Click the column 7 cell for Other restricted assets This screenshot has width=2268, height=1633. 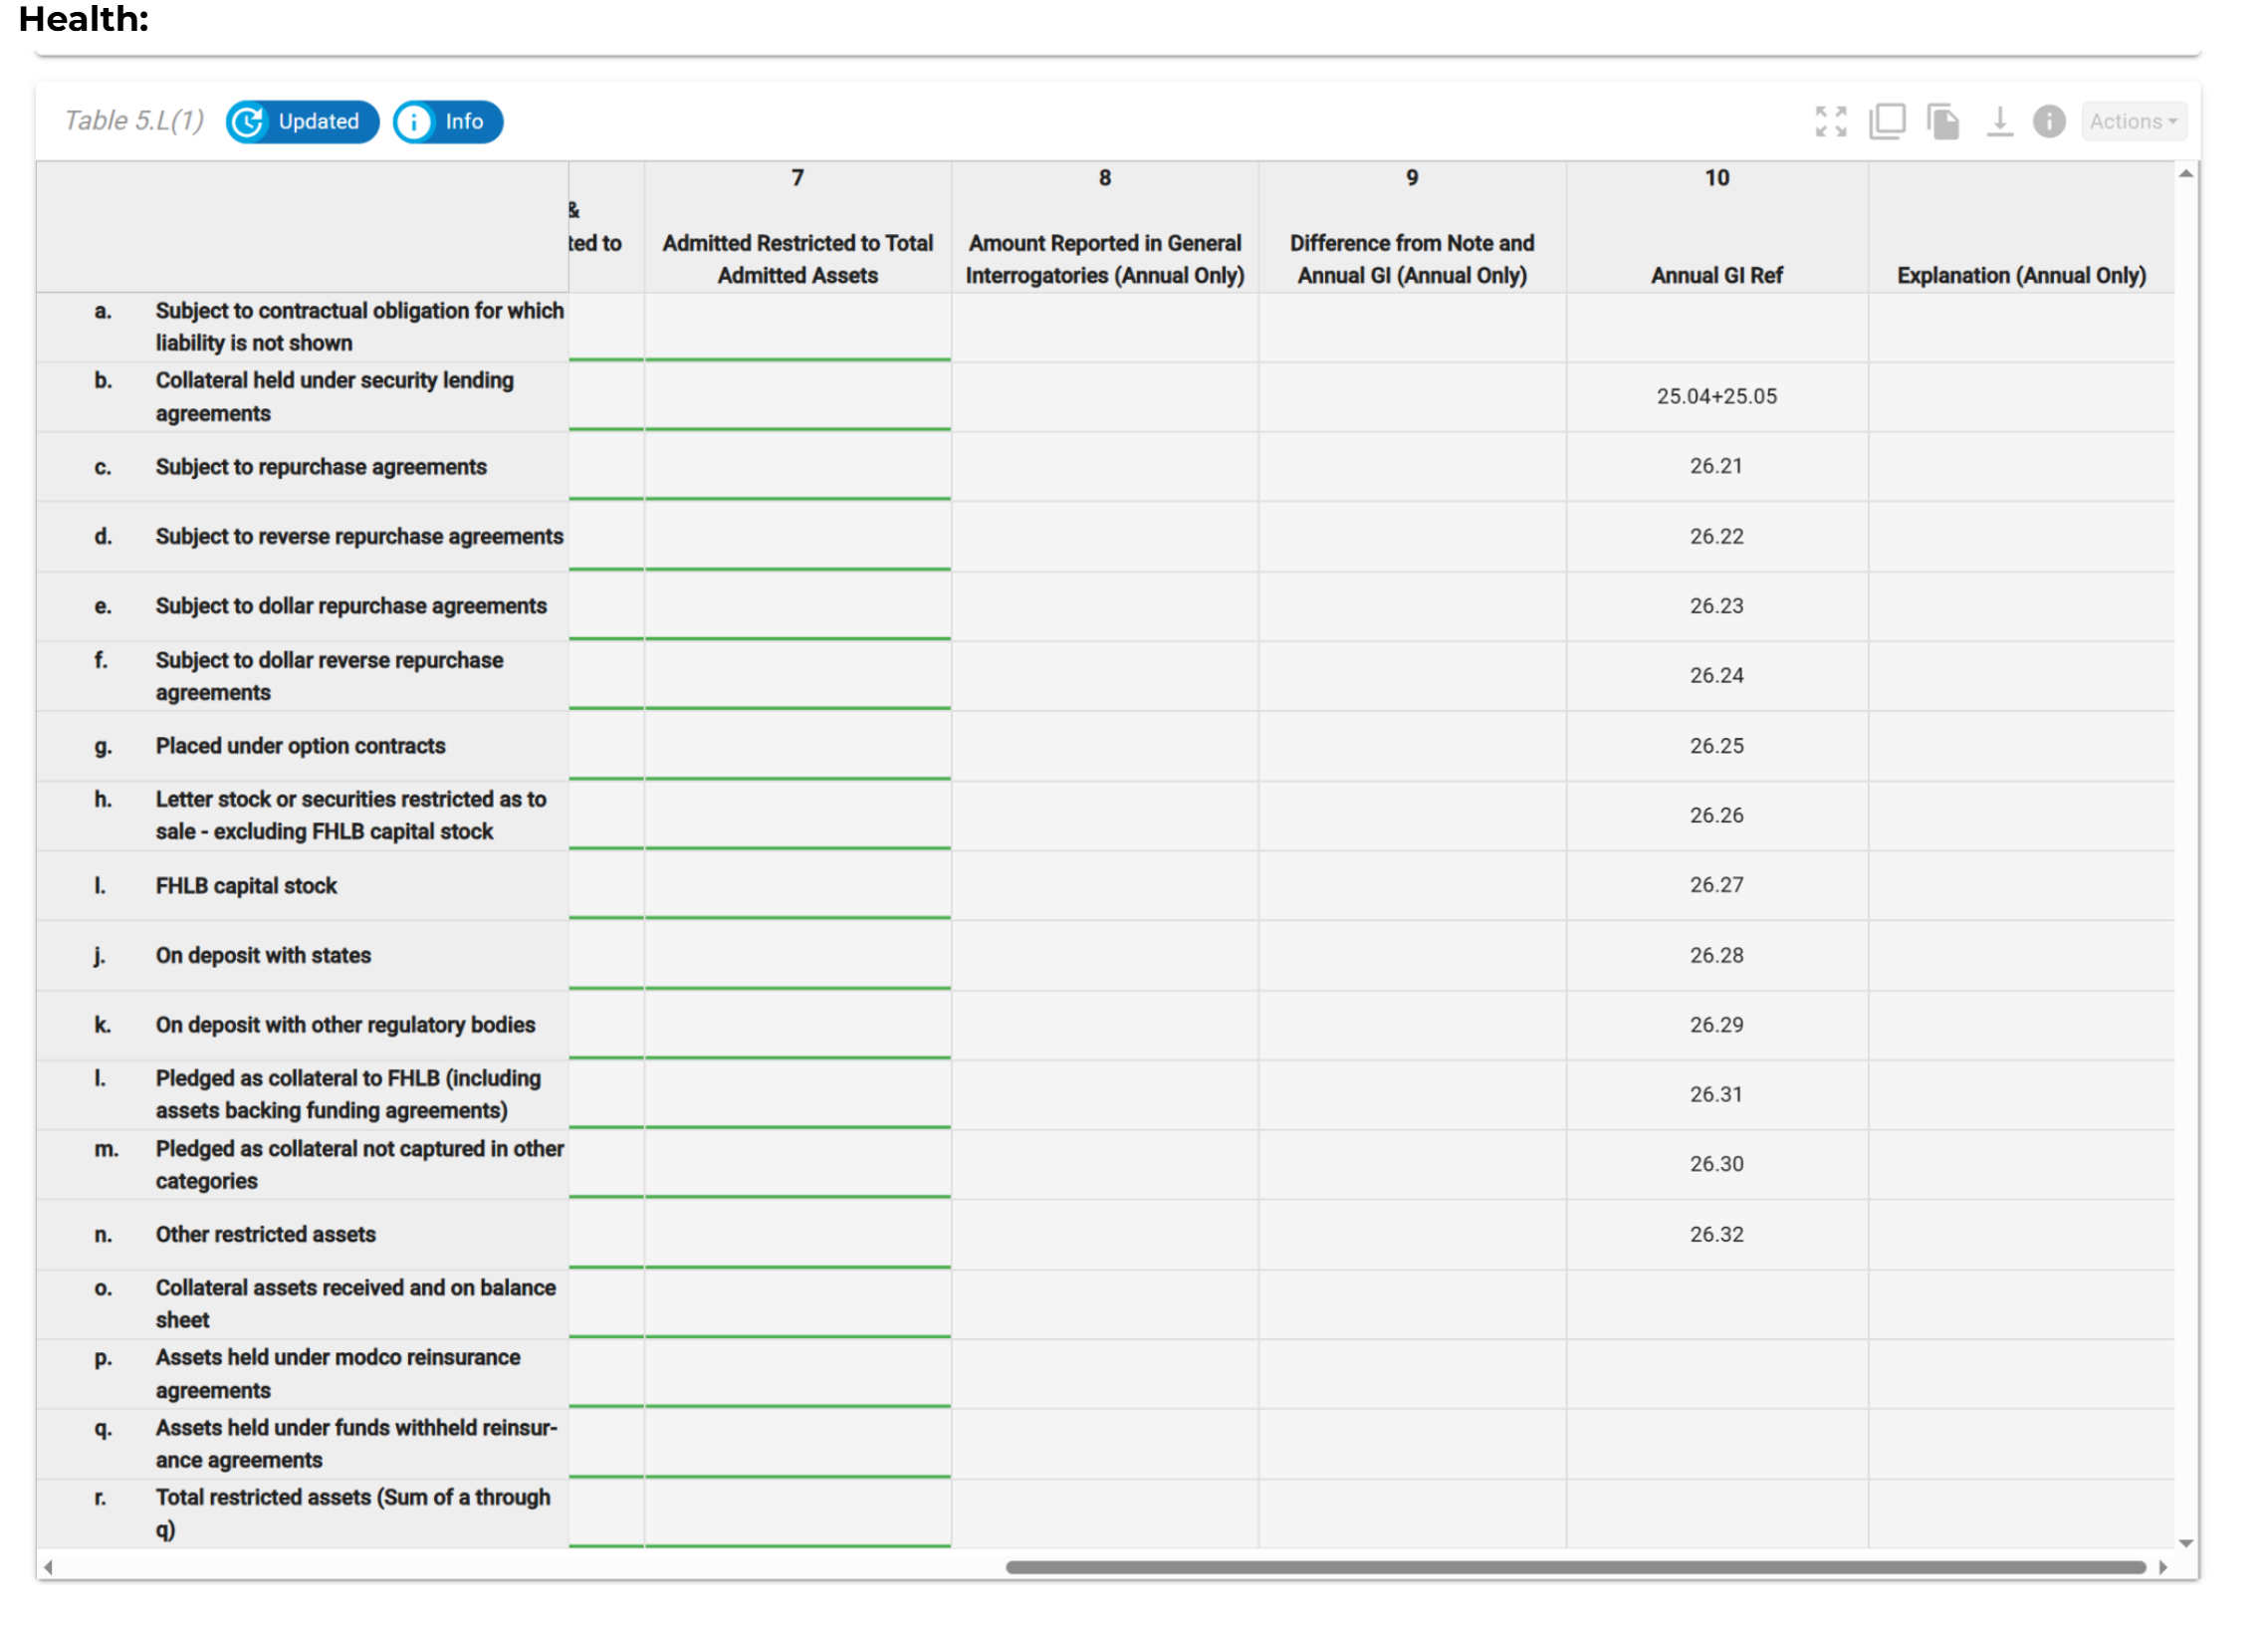797,1234
